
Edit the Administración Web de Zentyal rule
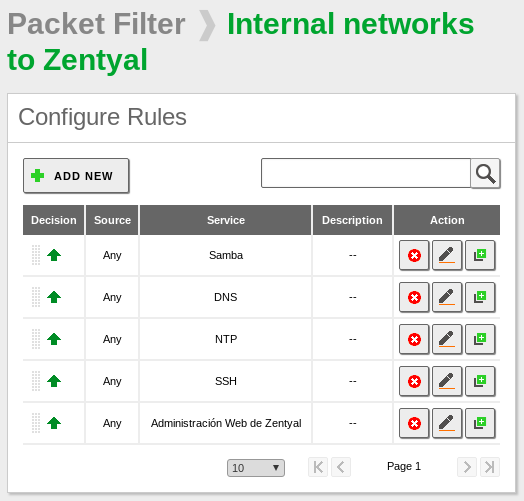[447, 423]
